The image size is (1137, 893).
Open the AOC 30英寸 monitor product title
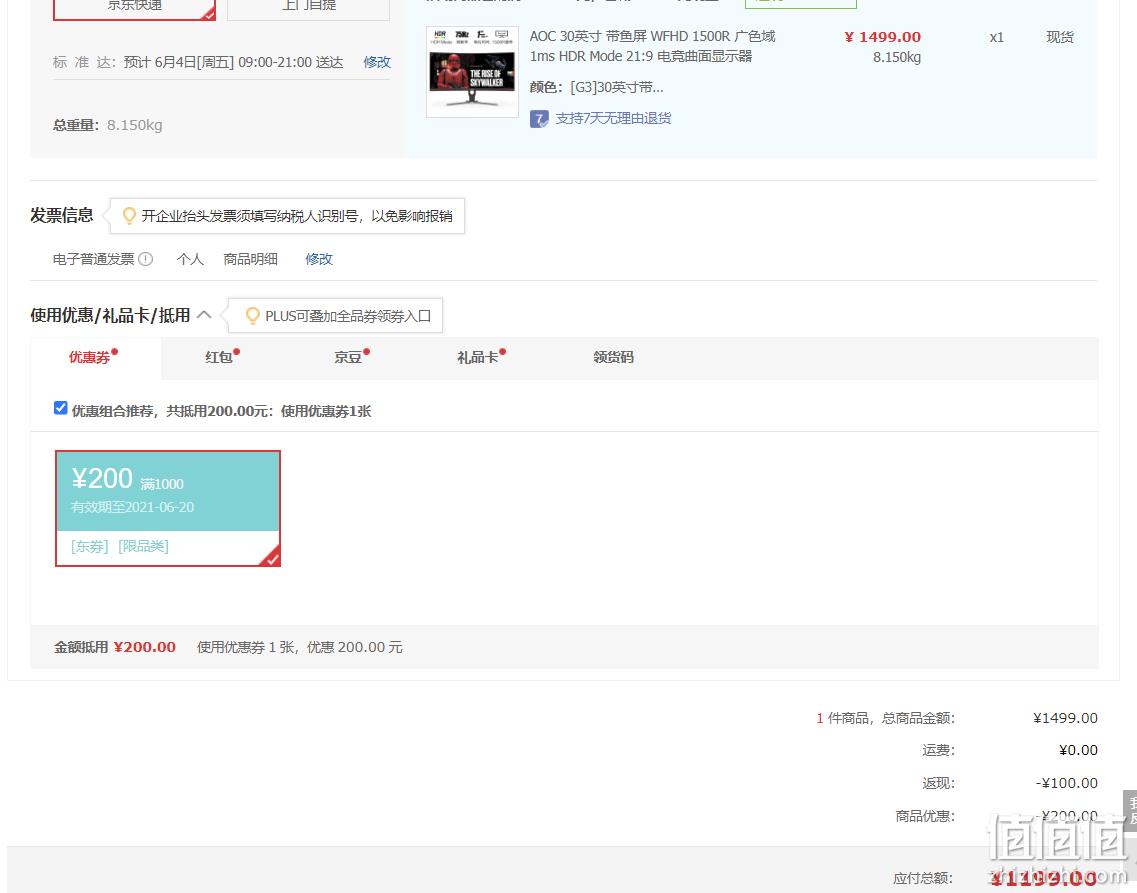tap(652, 46)
